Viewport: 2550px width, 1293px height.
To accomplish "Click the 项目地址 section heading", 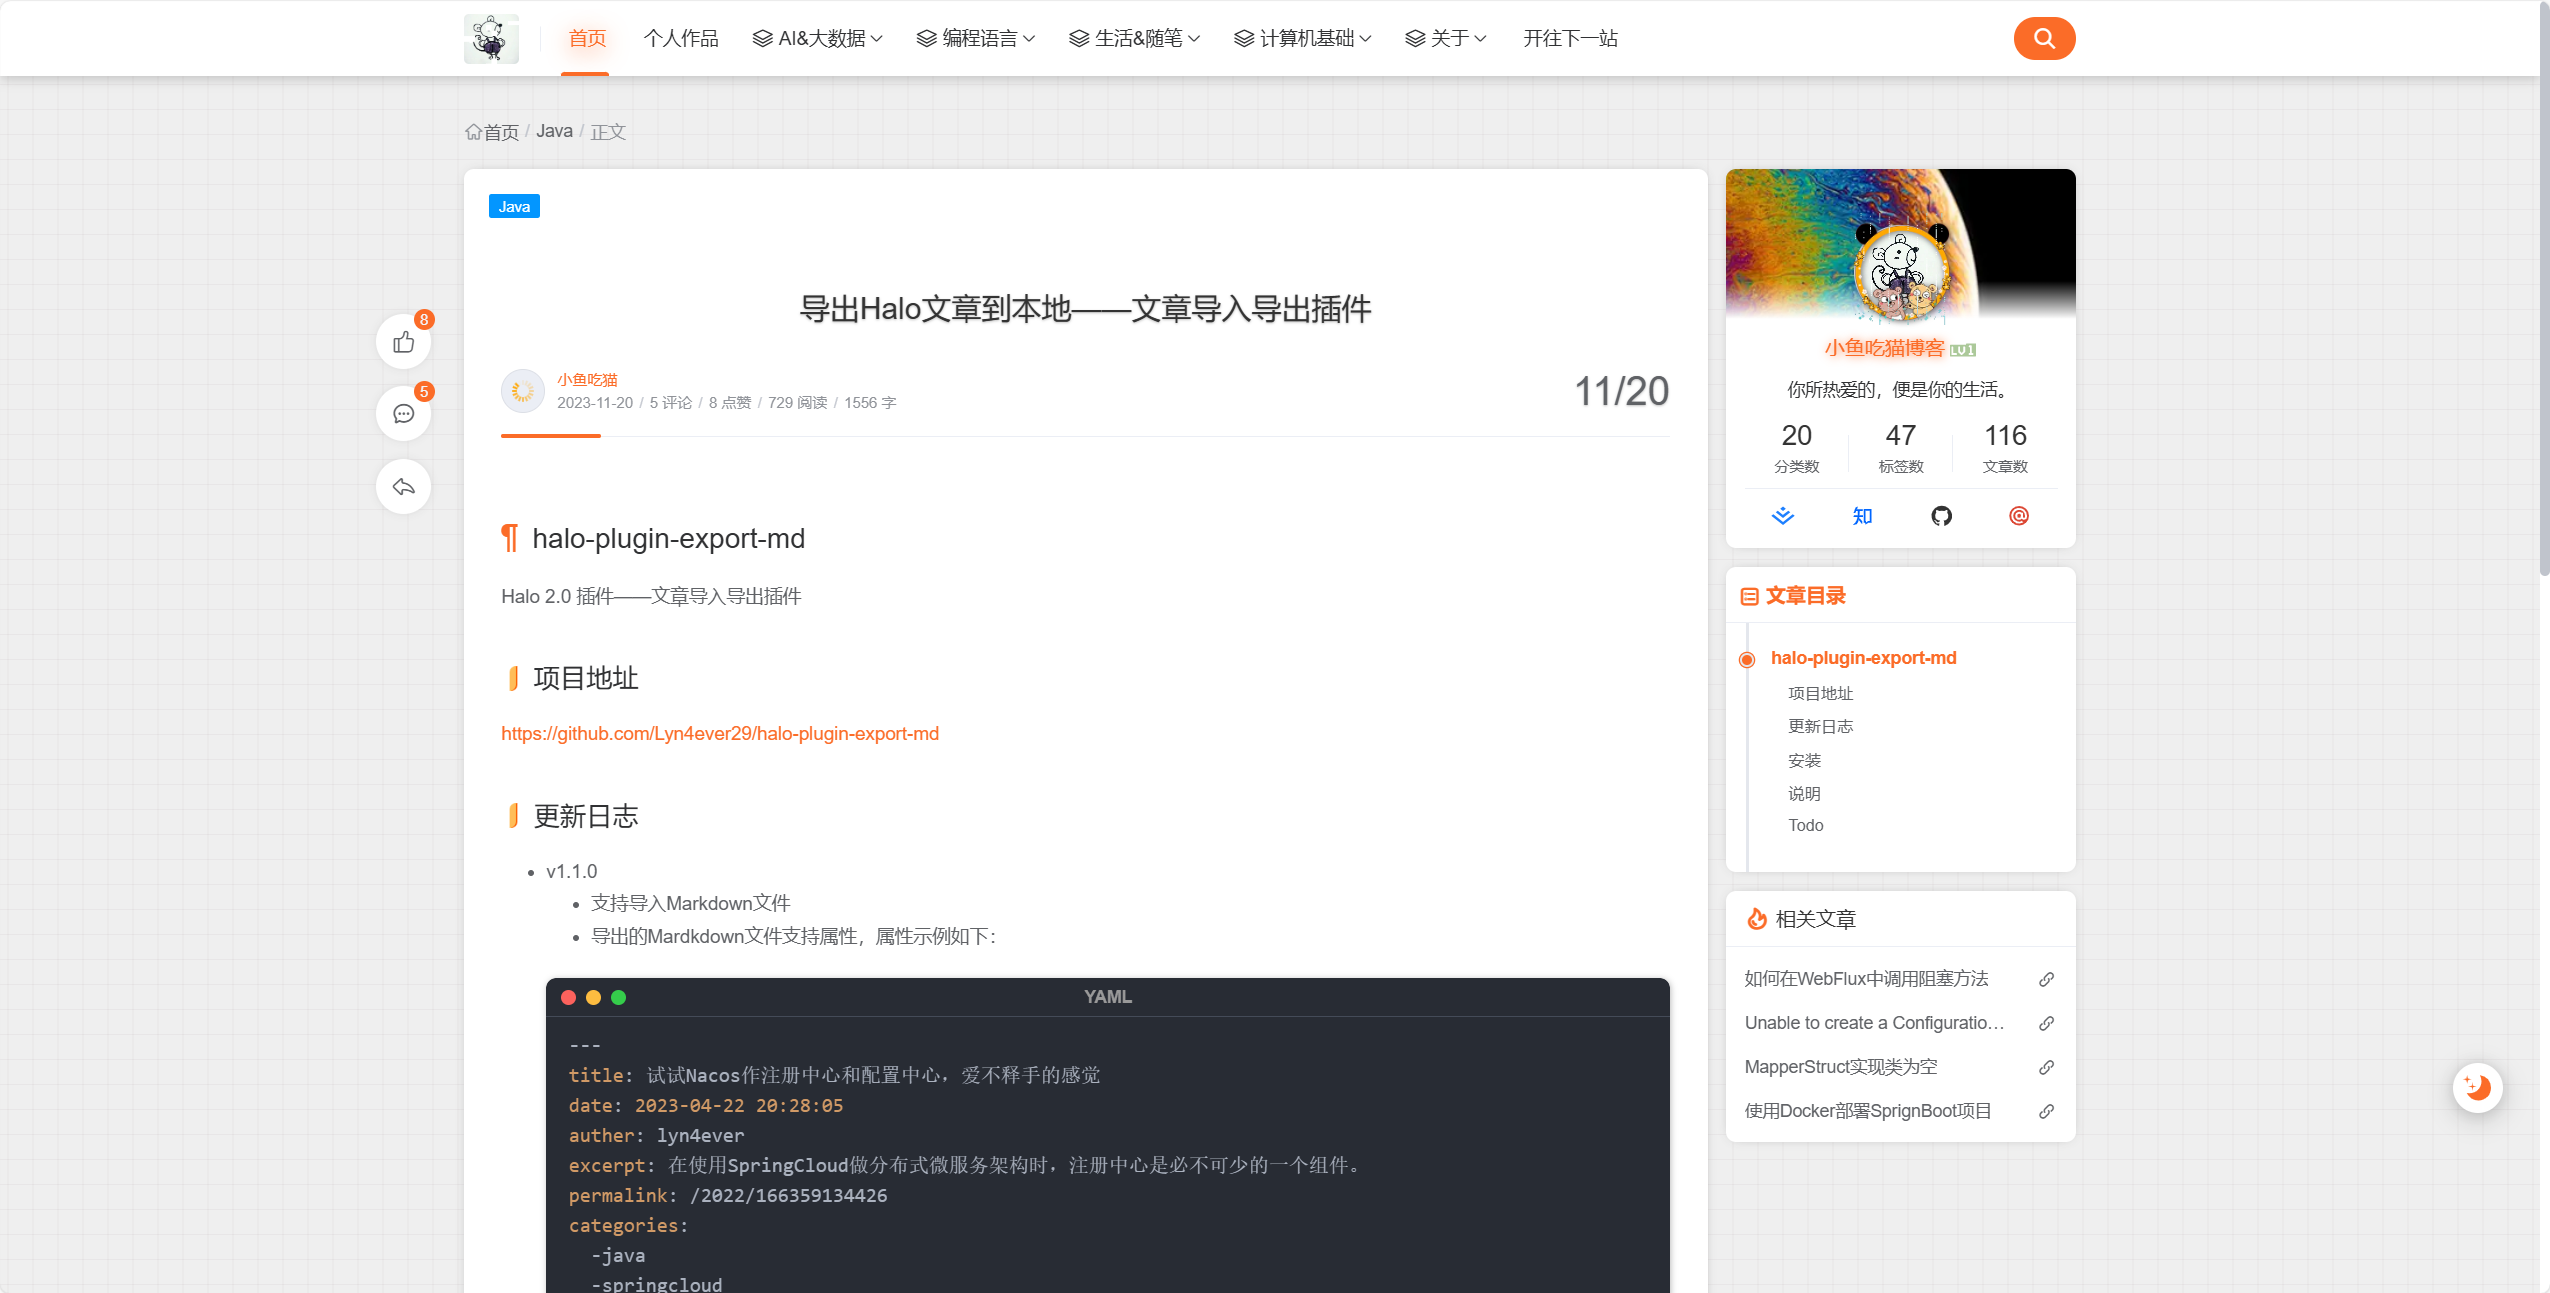I will [x=586, y=679].
